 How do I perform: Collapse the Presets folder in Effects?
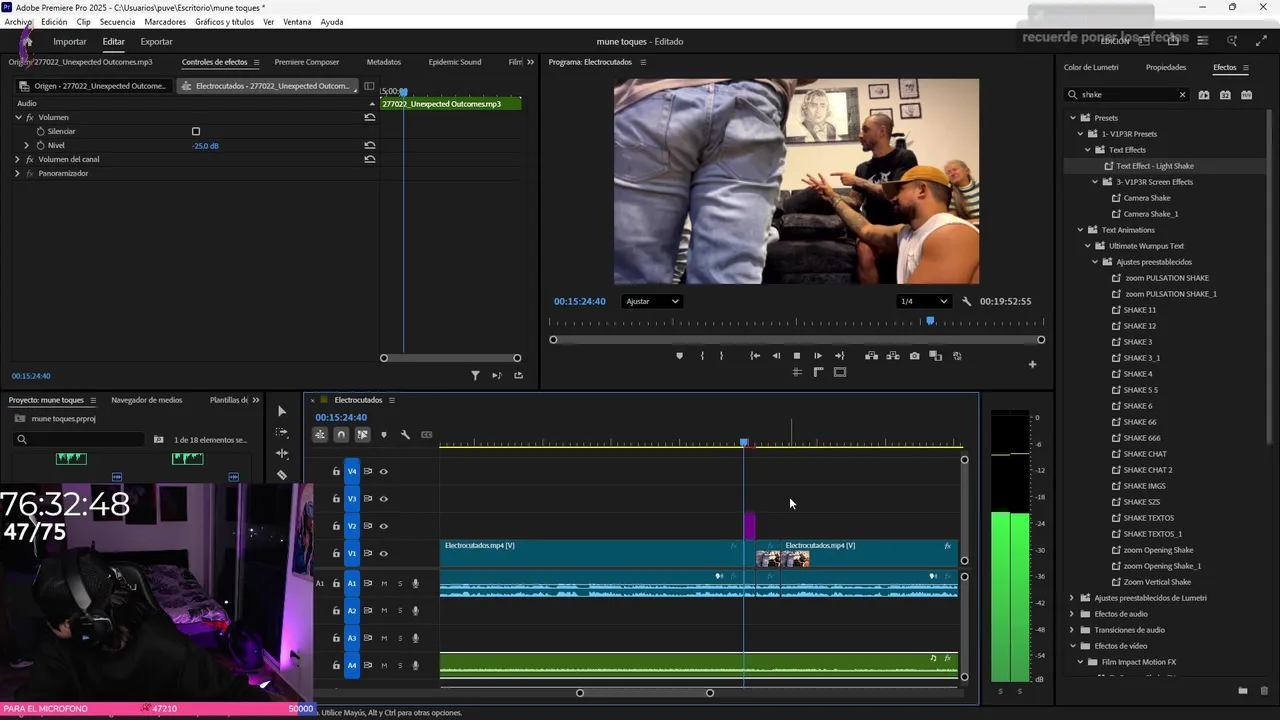click(1072, 118)
